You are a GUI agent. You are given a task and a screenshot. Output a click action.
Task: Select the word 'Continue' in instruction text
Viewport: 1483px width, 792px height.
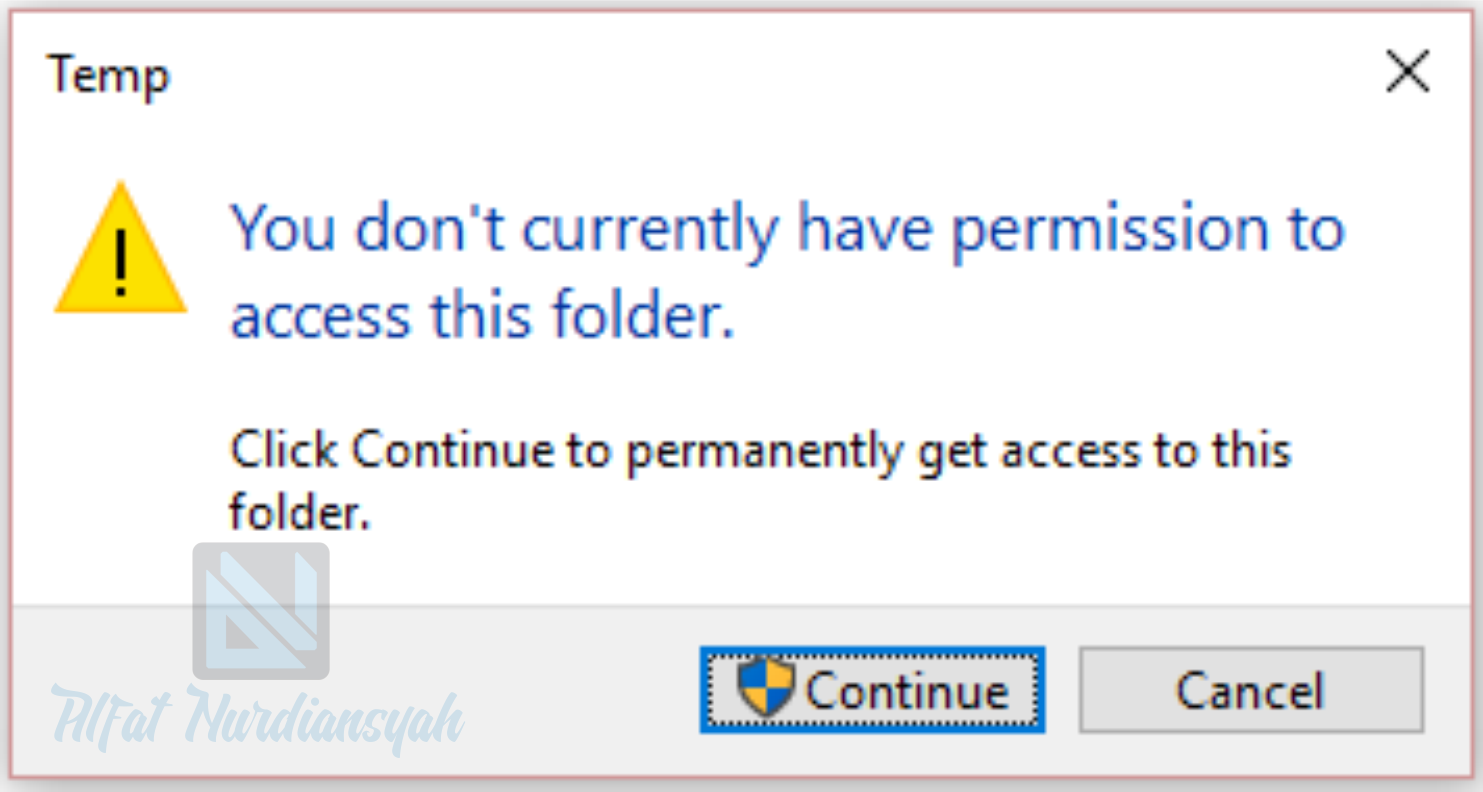pyautogui.click(x=453, y=451)
